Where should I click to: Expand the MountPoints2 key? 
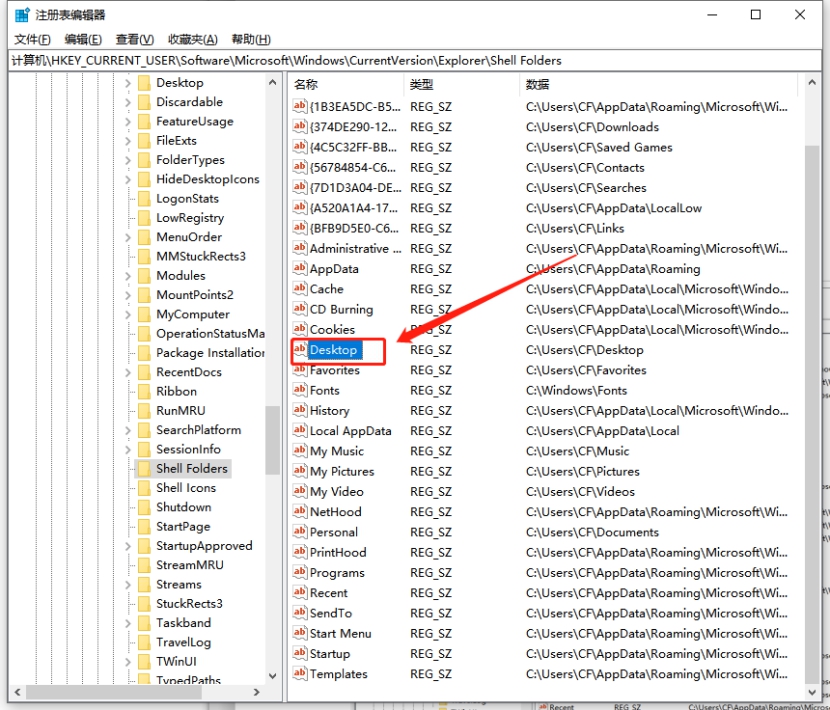[x=128, y=295]
